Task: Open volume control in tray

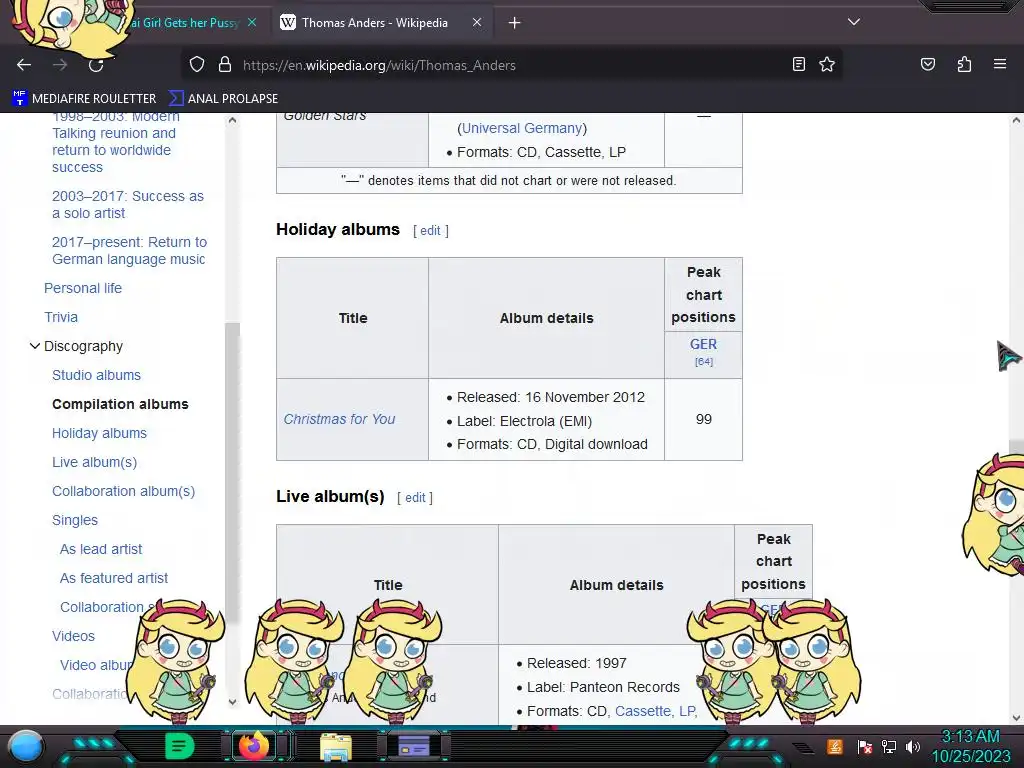Action: pos(913,747)
